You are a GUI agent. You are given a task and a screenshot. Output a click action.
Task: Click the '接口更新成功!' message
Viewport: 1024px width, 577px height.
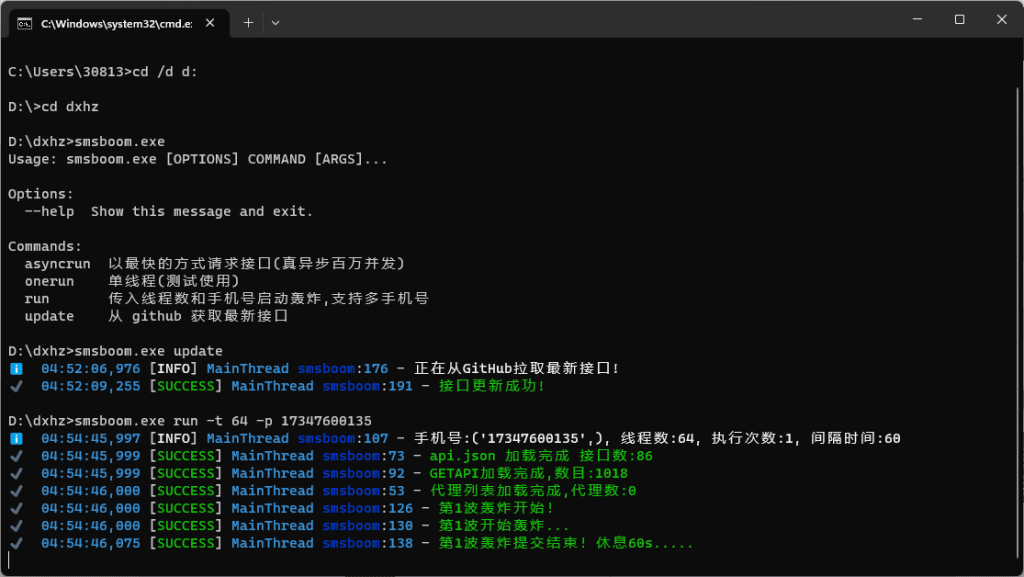click(492, 386)
